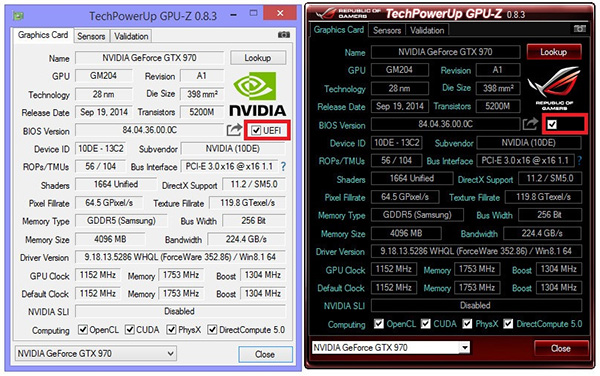Click the BIOS share icon in the left window
Viewport: 600px width, 376px height.
point(234,130)
